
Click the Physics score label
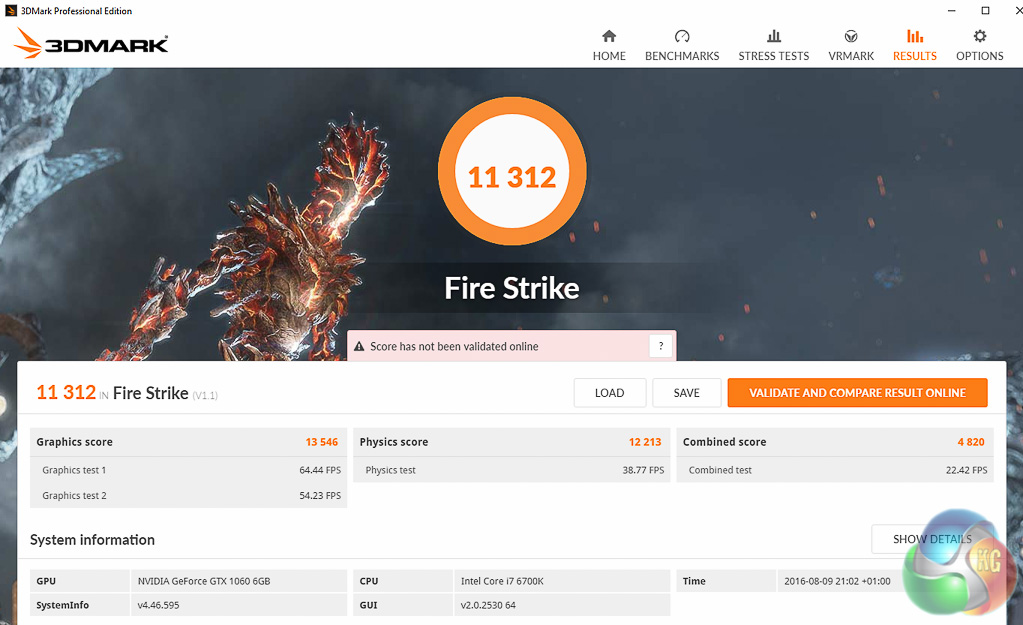pos(393,442)
